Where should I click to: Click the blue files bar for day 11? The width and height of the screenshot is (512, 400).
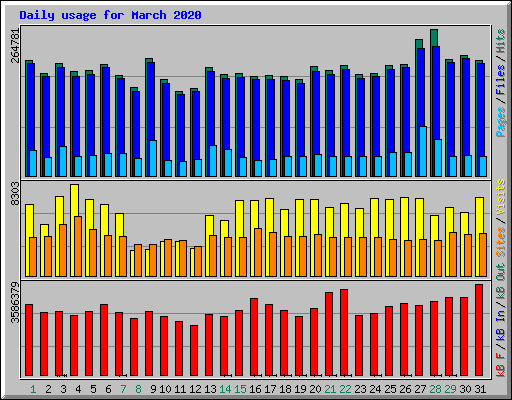(181, 127)
